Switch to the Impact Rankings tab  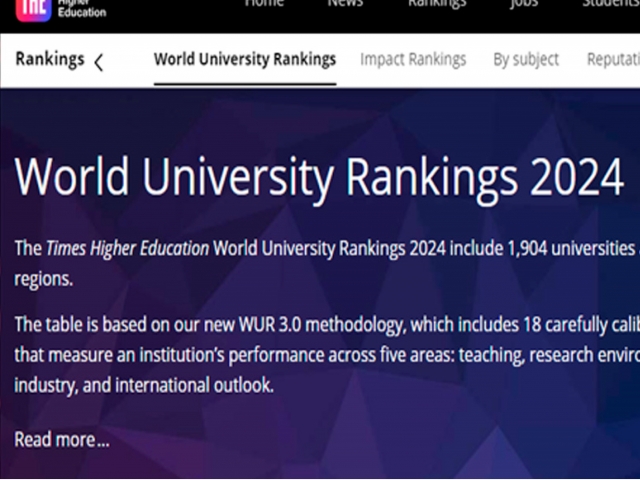coord(413,59)
